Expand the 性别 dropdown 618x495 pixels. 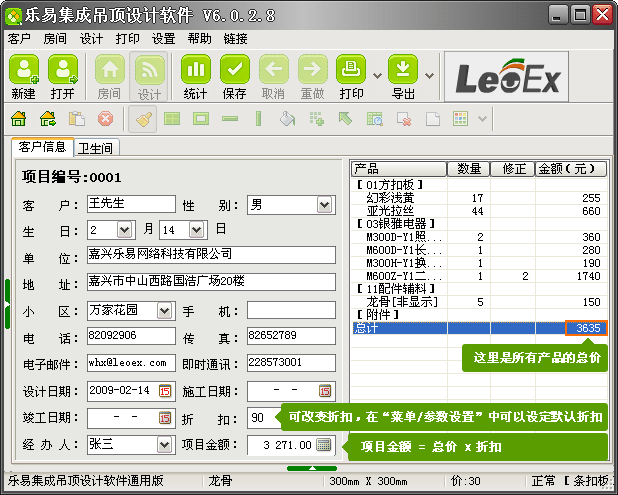[324, 205]
